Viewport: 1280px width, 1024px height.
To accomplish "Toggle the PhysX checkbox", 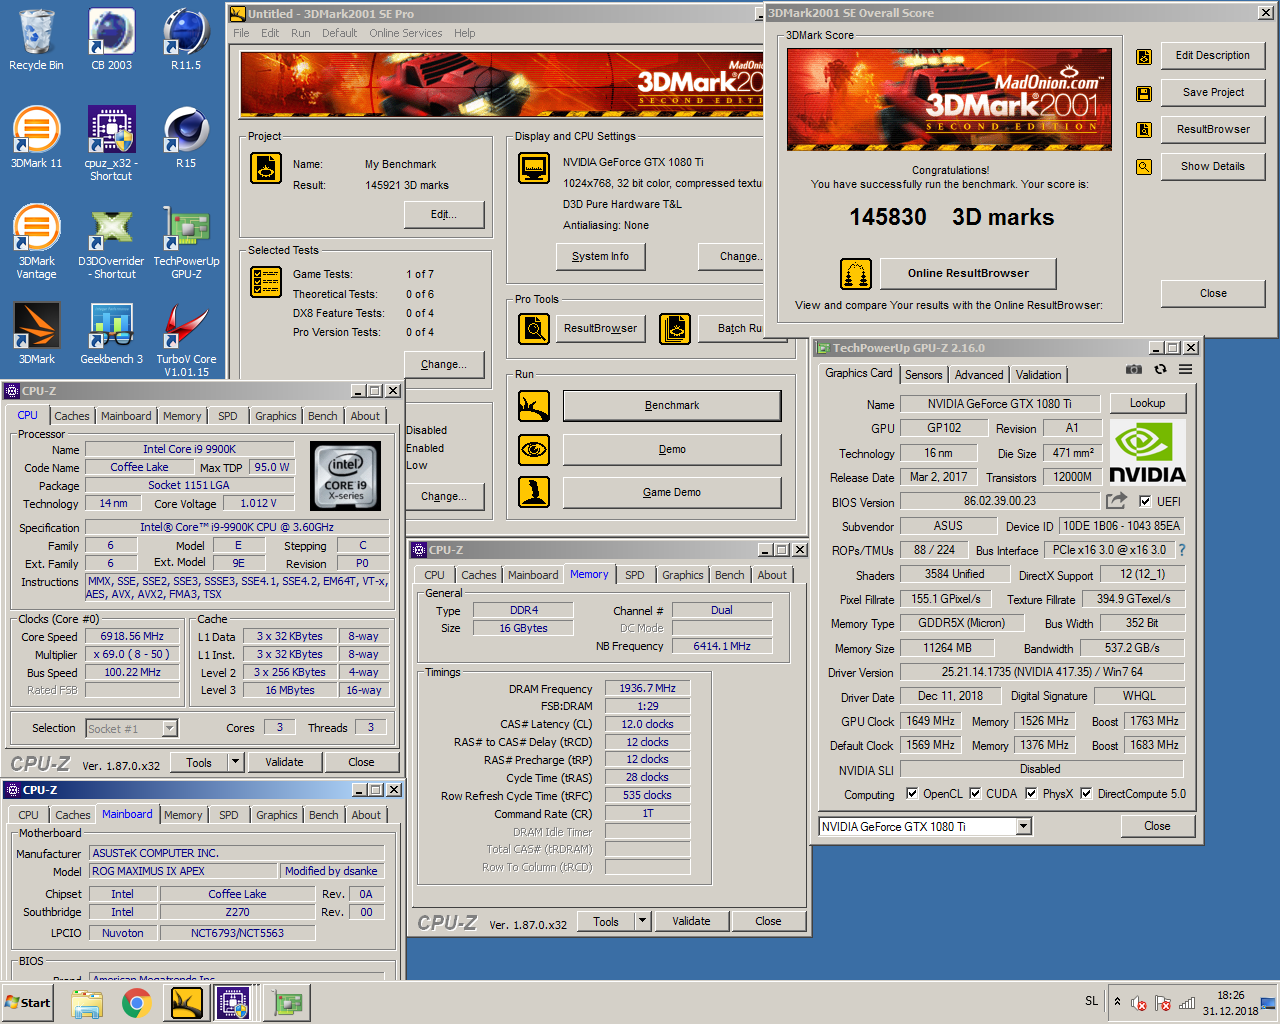I will pos(1031,793).
